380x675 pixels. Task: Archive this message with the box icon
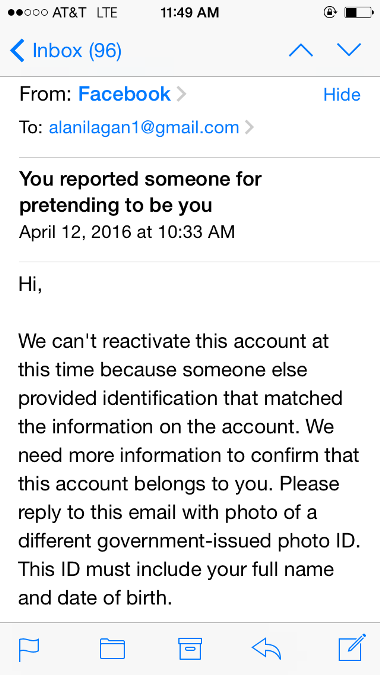pos(190,648)
